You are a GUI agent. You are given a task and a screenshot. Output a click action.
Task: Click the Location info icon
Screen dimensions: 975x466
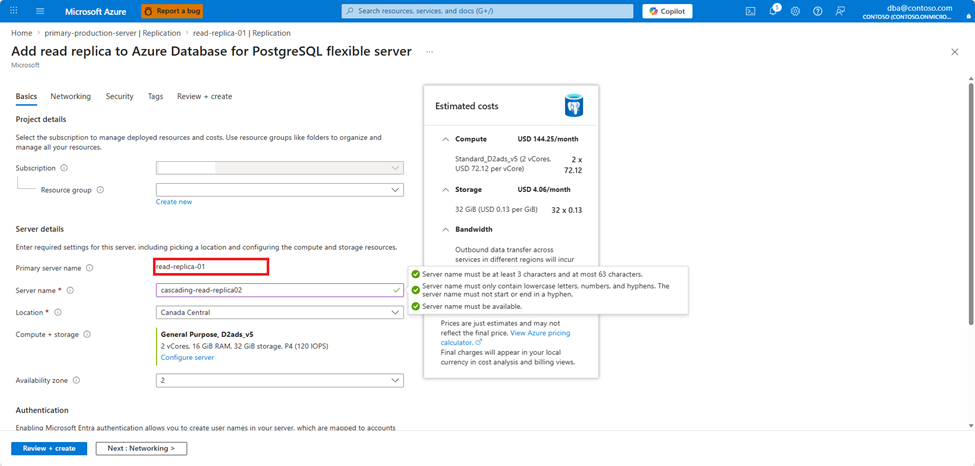(58, 312)
